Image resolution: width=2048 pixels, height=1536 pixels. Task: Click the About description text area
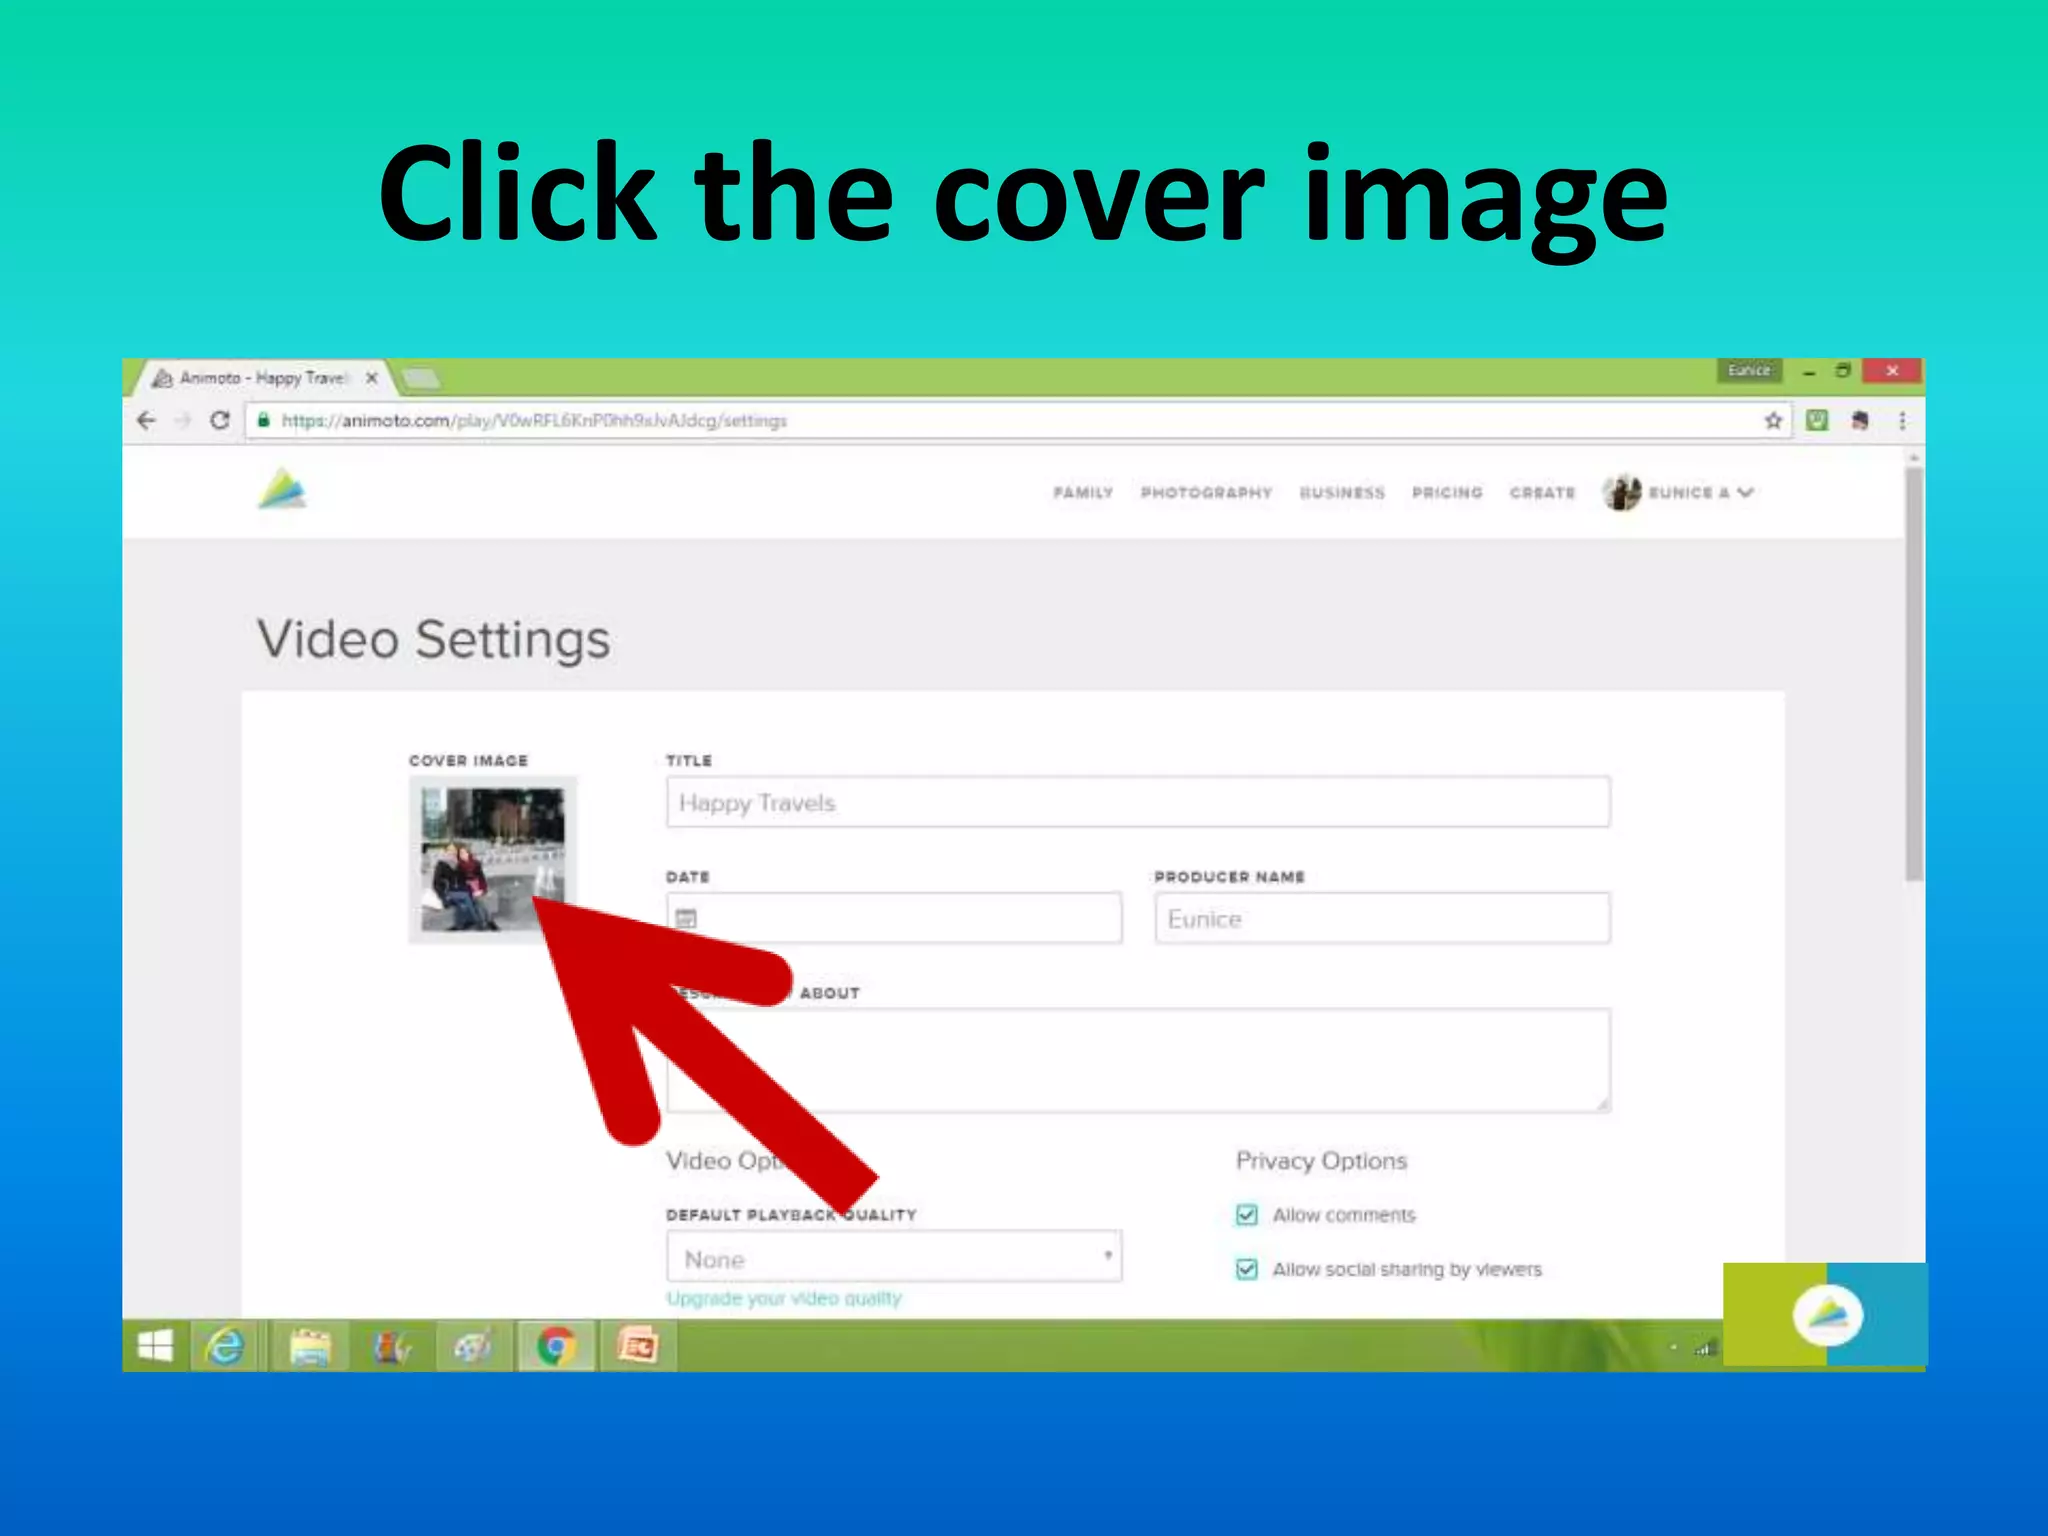(1138, 1060)
